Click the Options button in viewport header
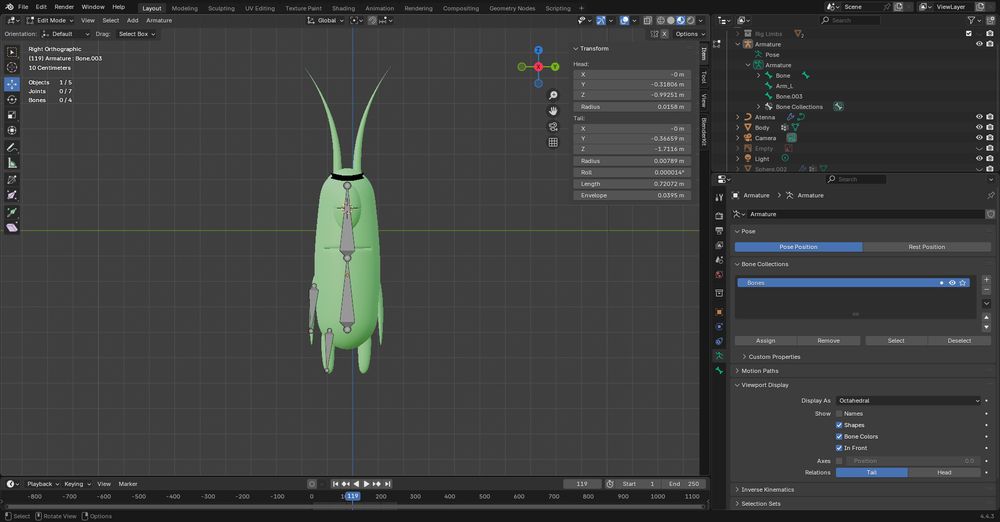Screen dimensions: 1000x522 [689, 34]
